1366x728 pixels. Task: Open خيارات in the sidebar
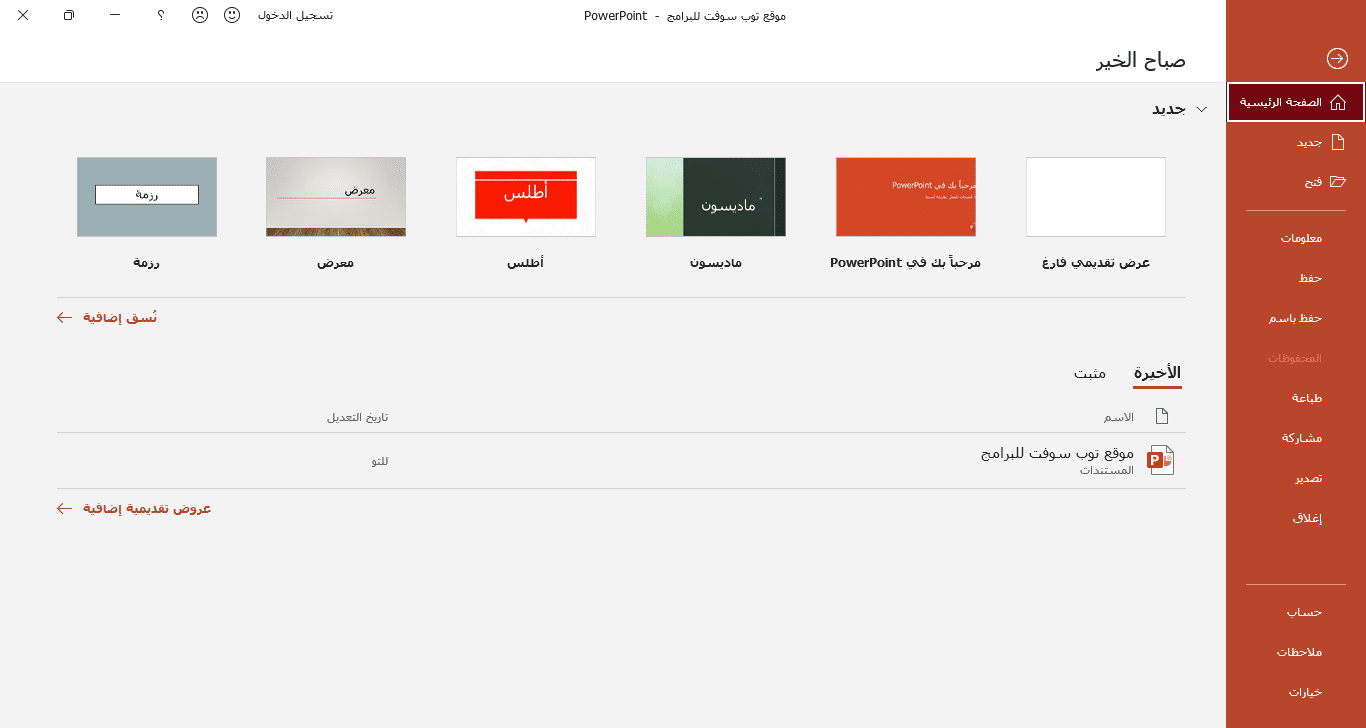click(x=1305, y=692)
